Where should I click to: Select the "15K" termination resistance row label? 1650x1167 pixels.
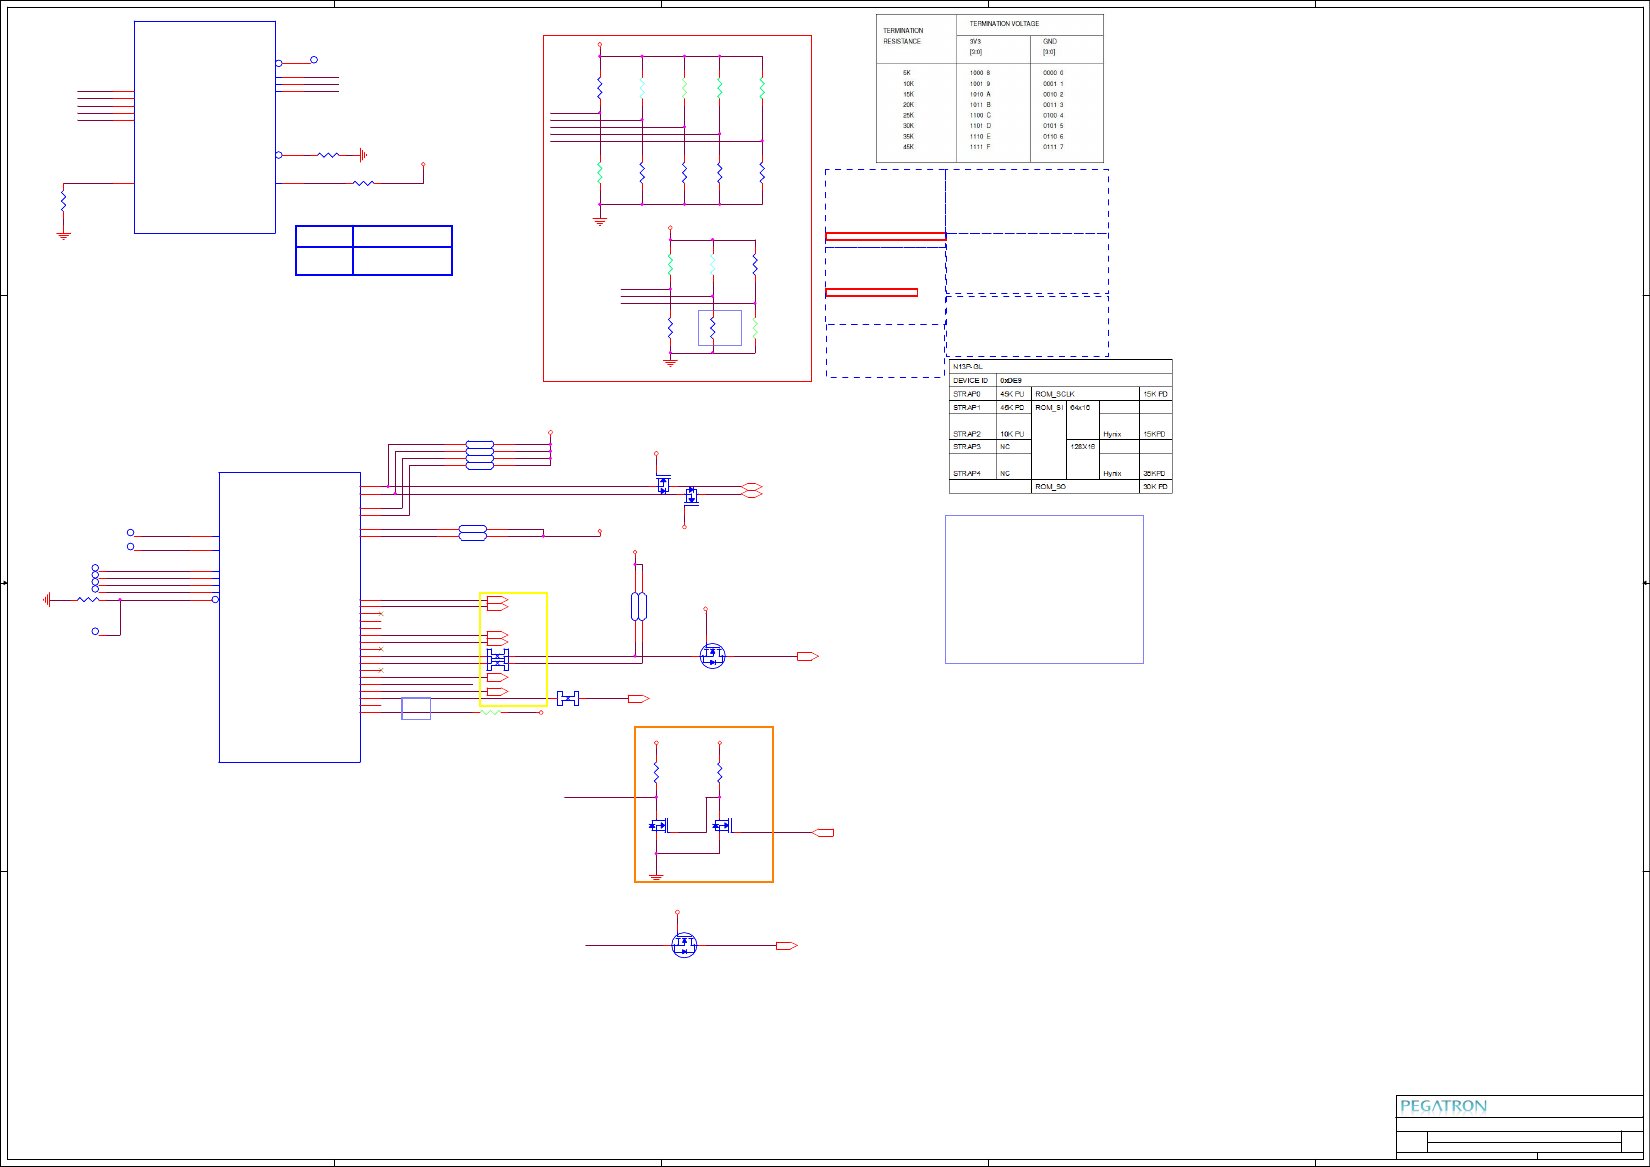[908, 94]
